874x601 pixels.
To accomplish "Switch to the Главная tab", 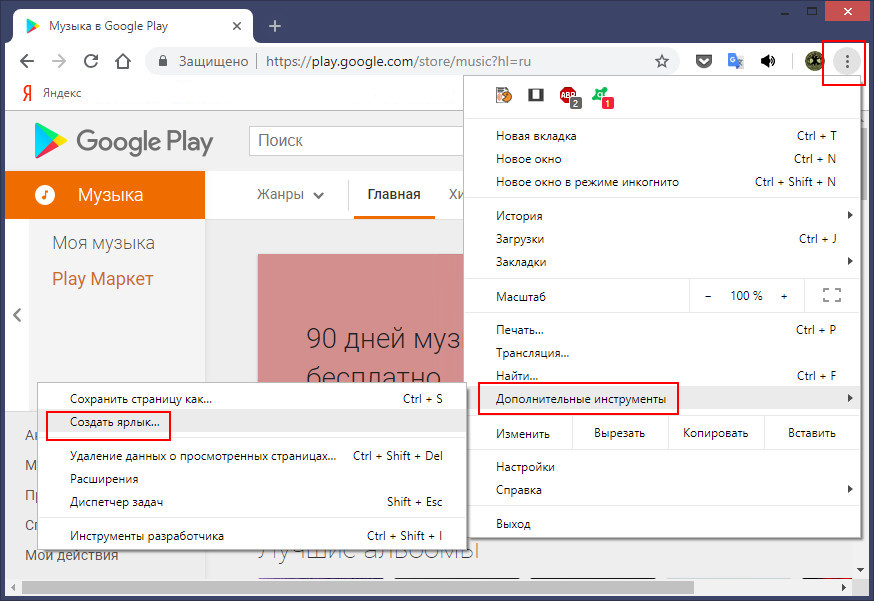I will point(394,195).
